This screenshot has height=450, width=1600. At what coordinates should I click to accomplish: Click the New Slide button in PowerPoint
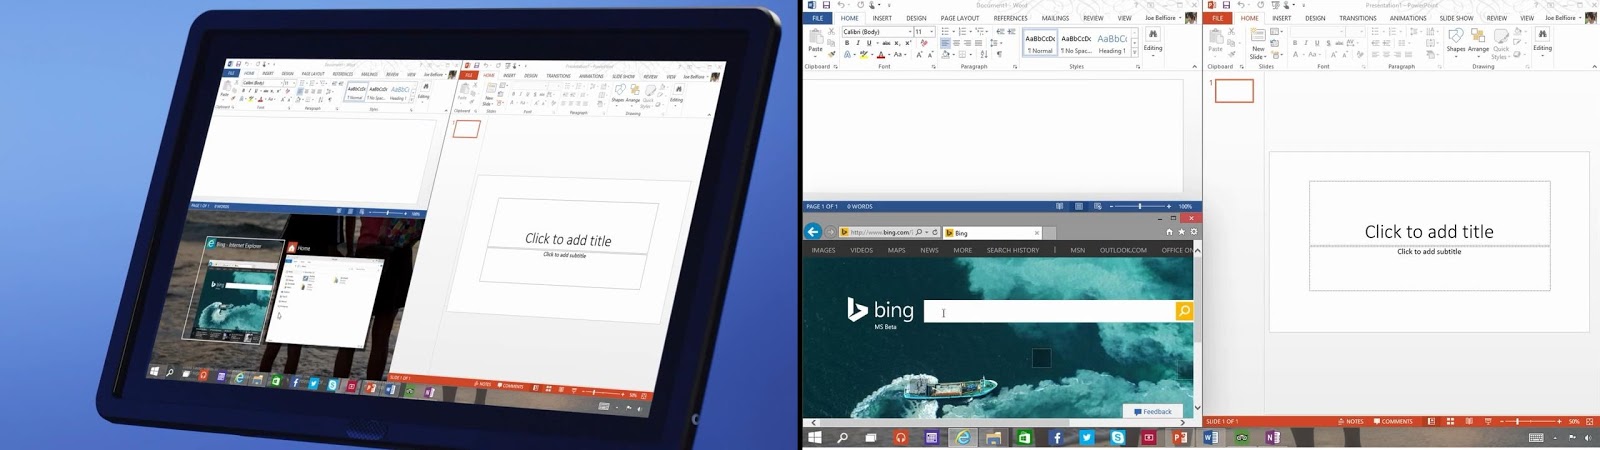pos(1258,43)
